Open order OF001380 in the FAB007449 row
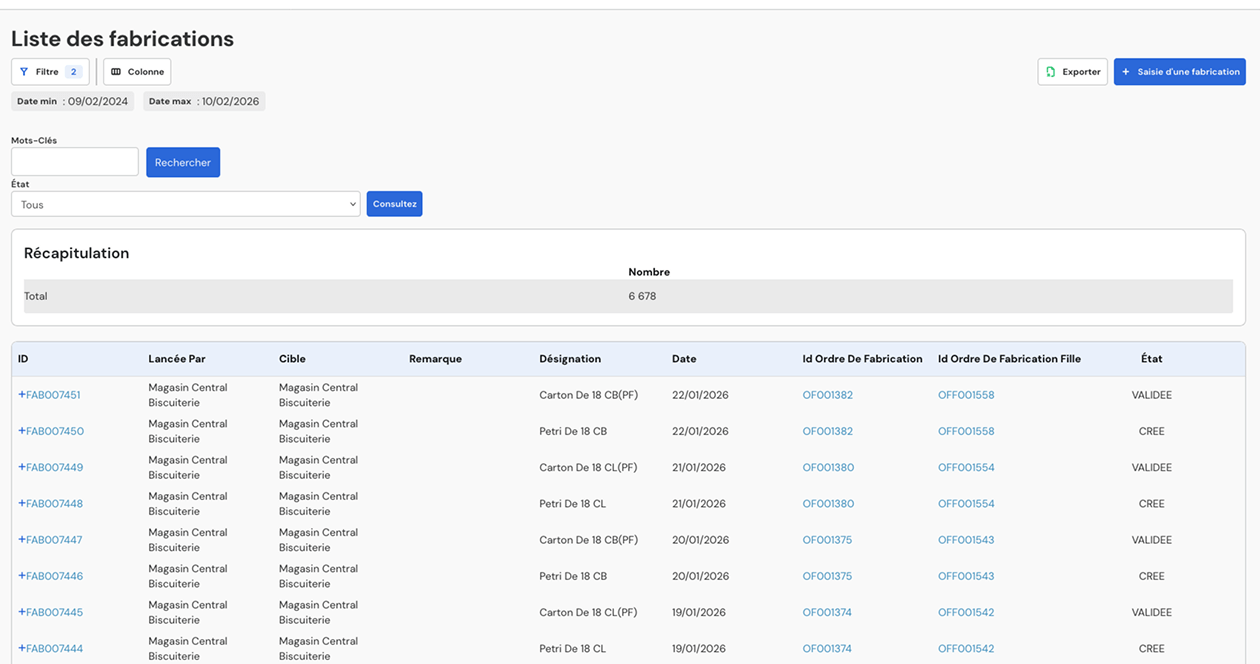 click(x=828, y=467)
